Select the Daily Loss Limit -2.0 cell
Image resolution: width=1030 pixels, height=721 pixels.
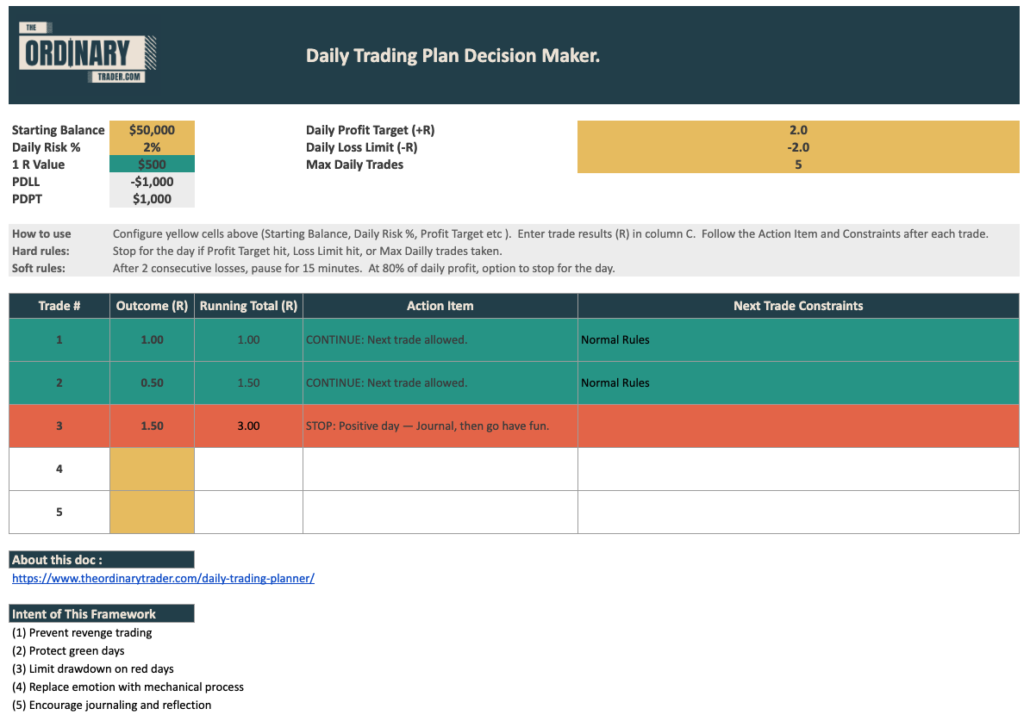[798, 147]
